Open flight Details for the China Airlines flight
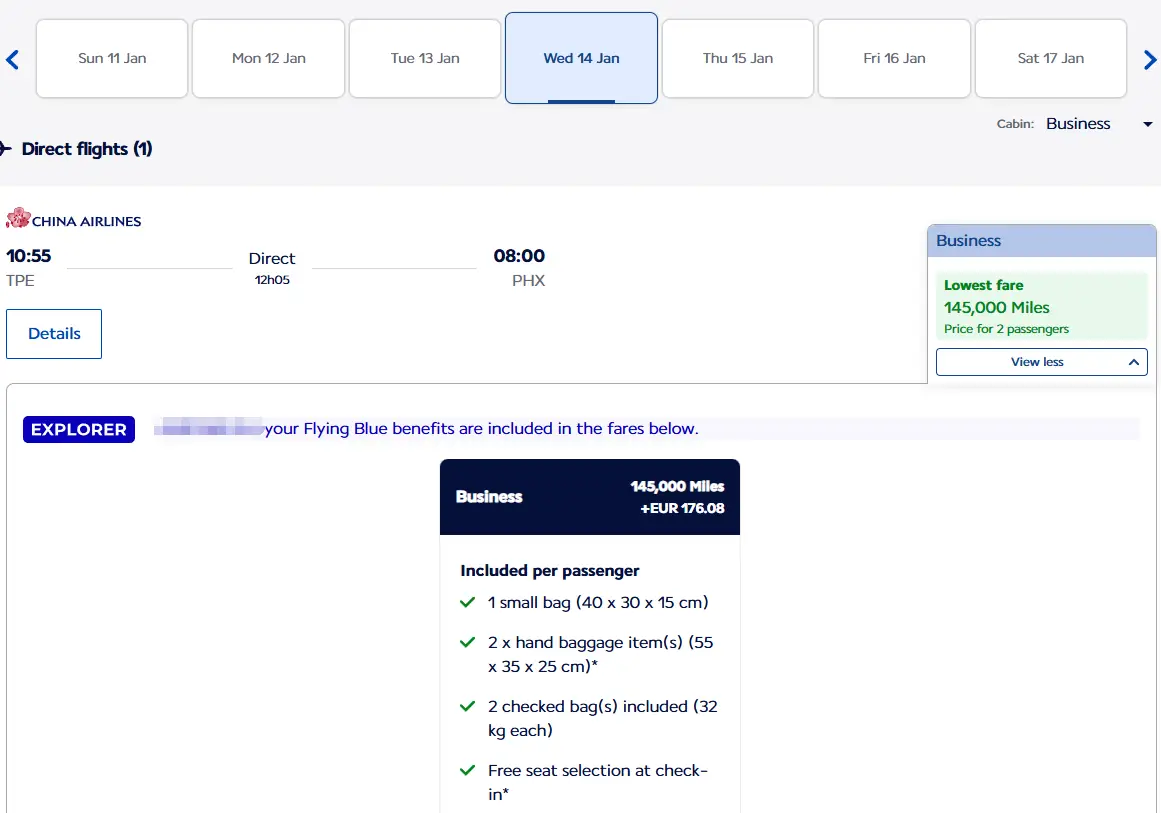 pyautogui.click(x=54, y=334)
